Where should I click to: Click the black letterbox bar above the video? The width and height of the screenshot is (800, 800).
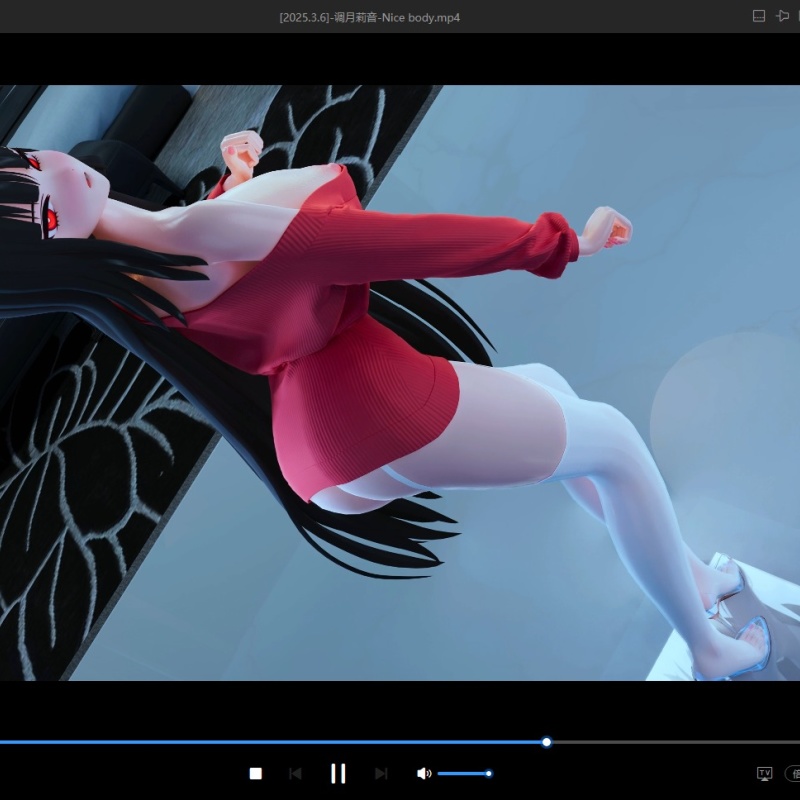tap(400, 60)
